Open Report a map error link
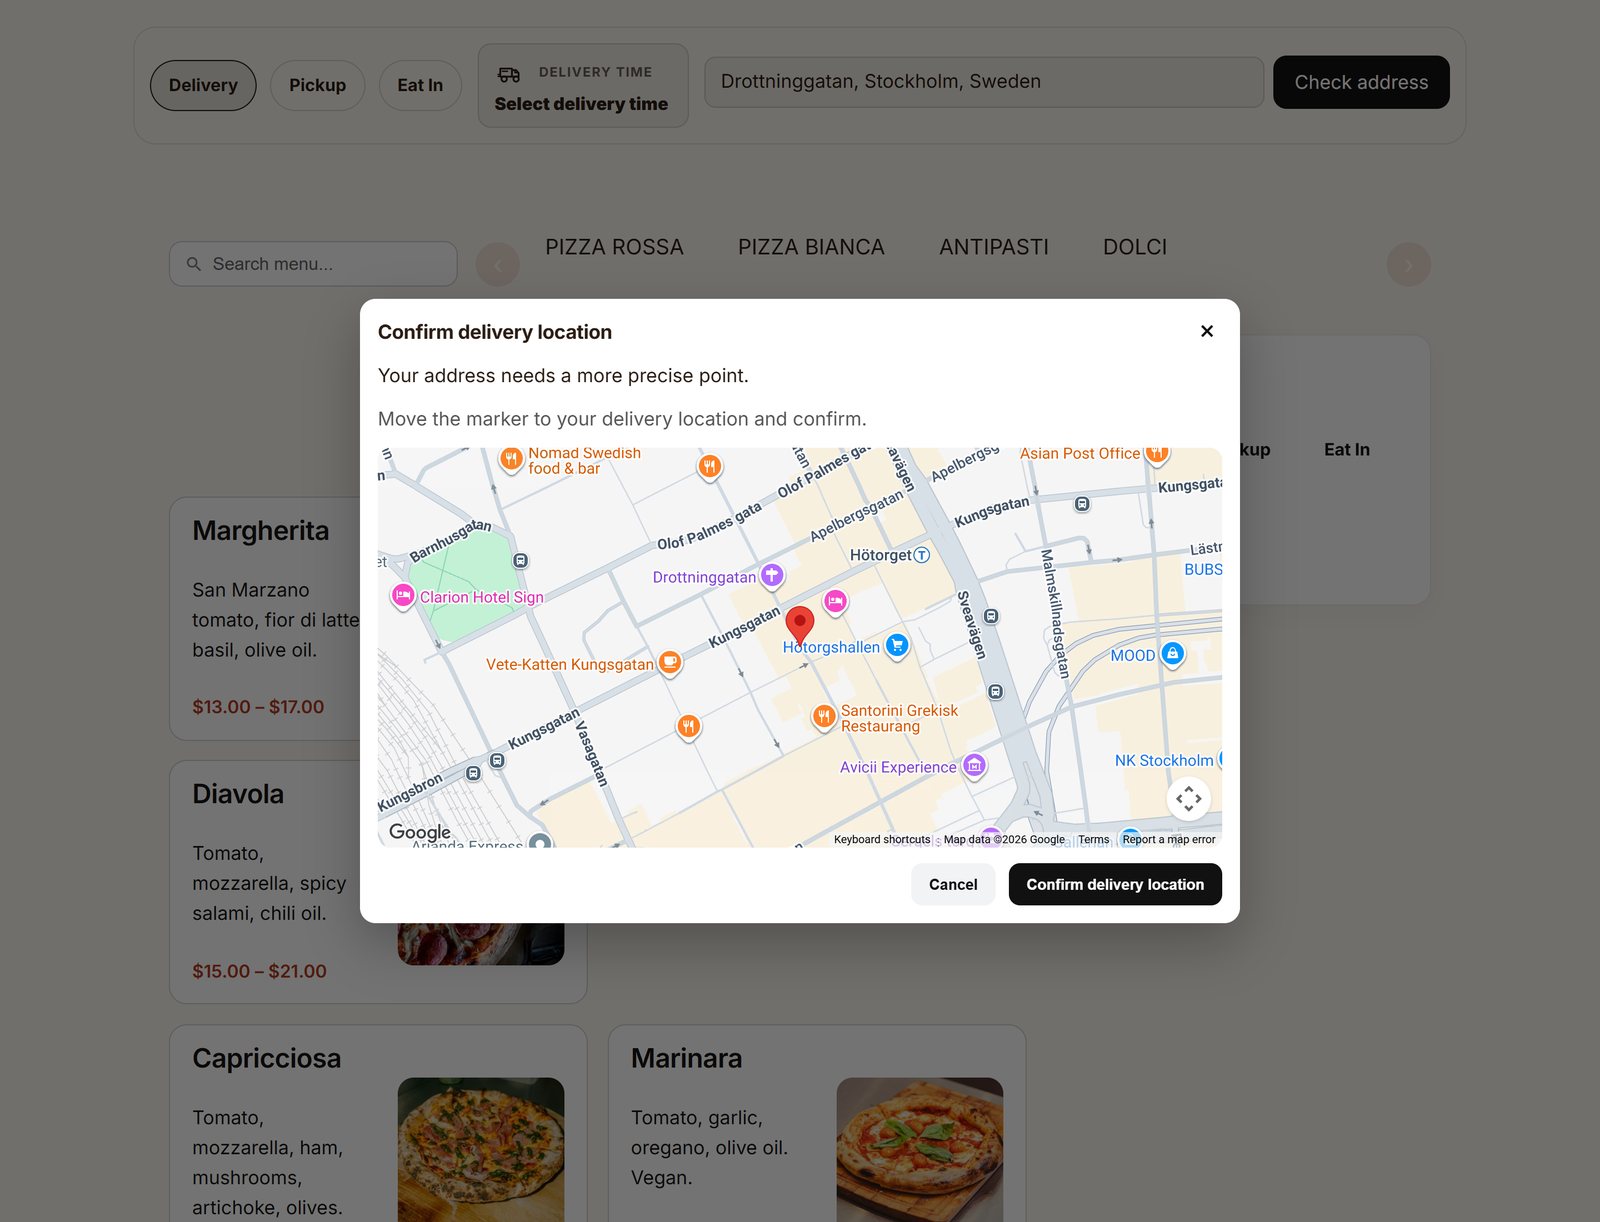This screenshot has width=1600, height=1222. (x=1168, y=840)
